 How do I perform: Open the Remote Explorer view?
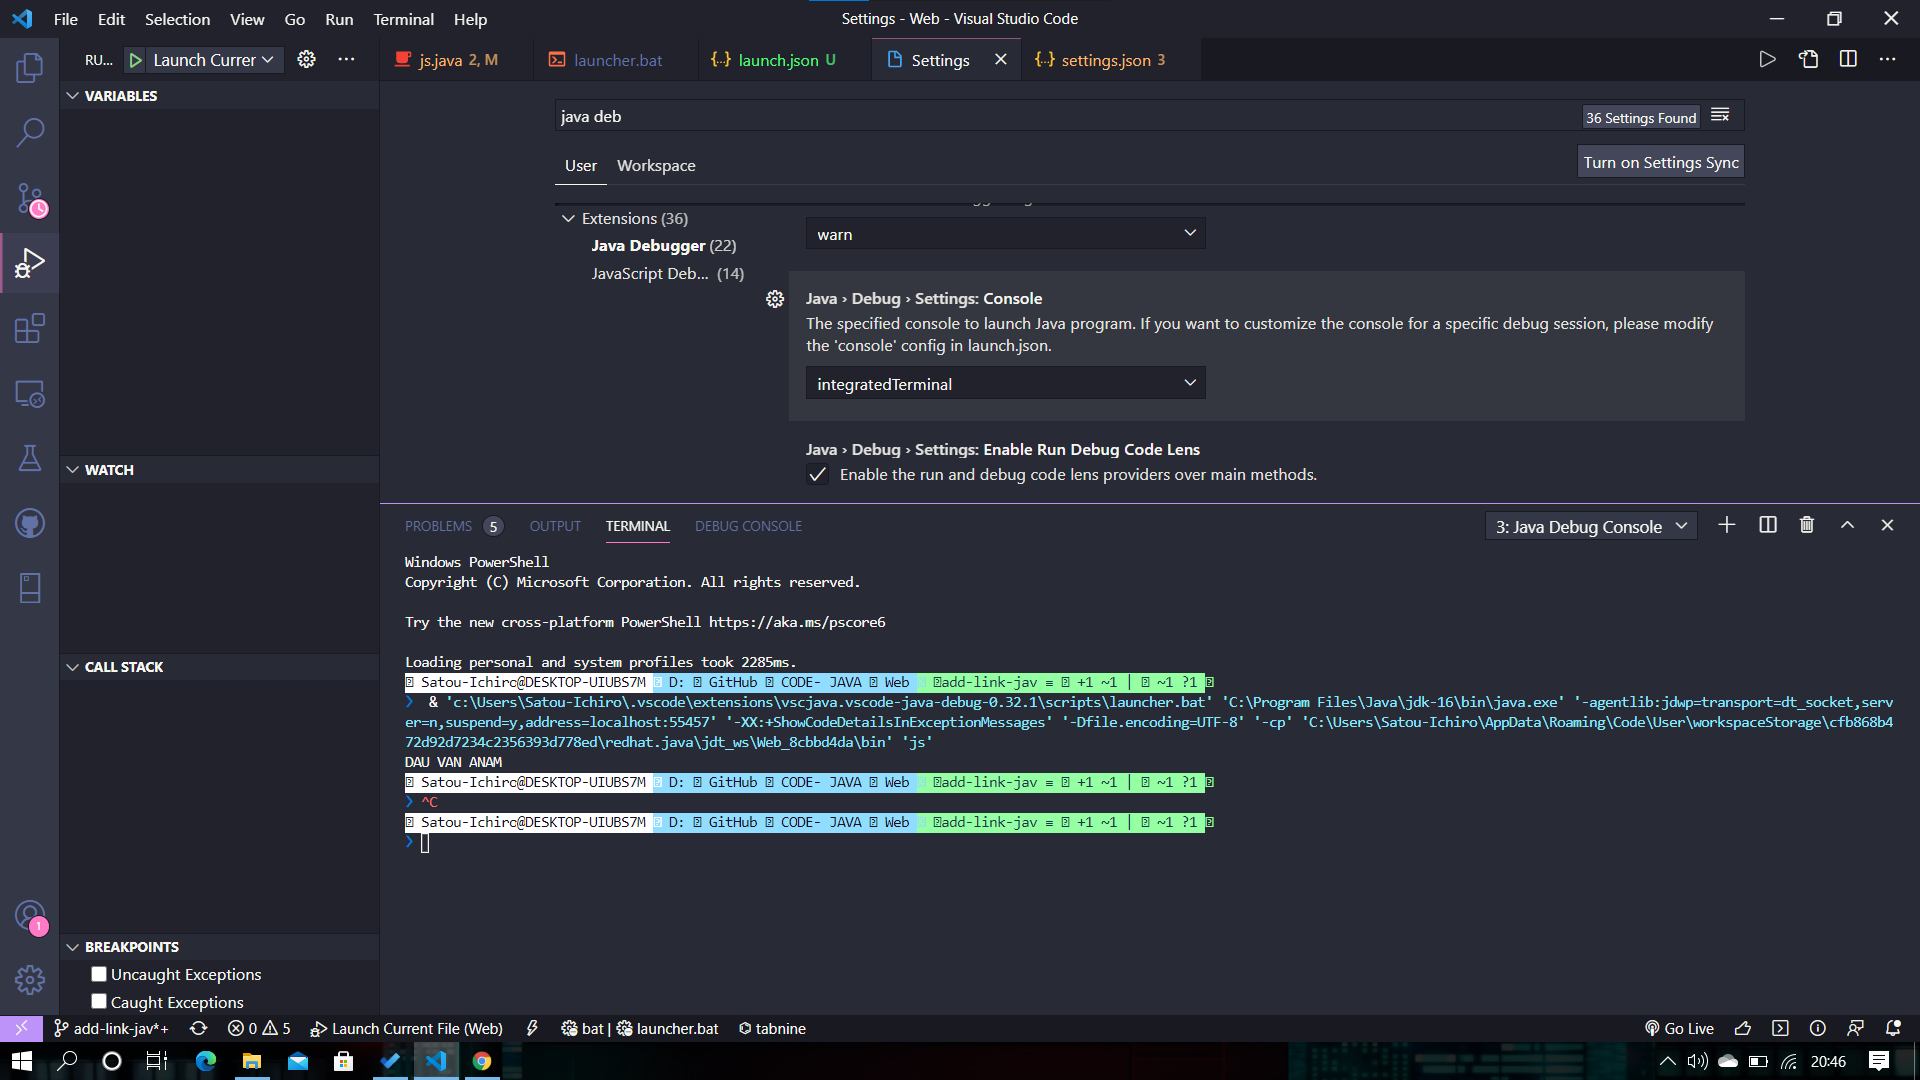tap(30, 394)
